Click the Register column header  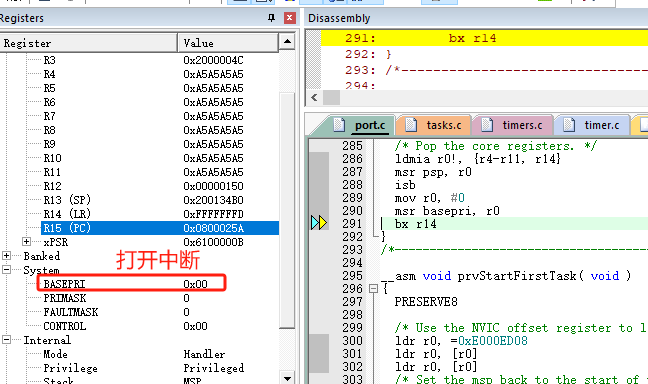88,43
